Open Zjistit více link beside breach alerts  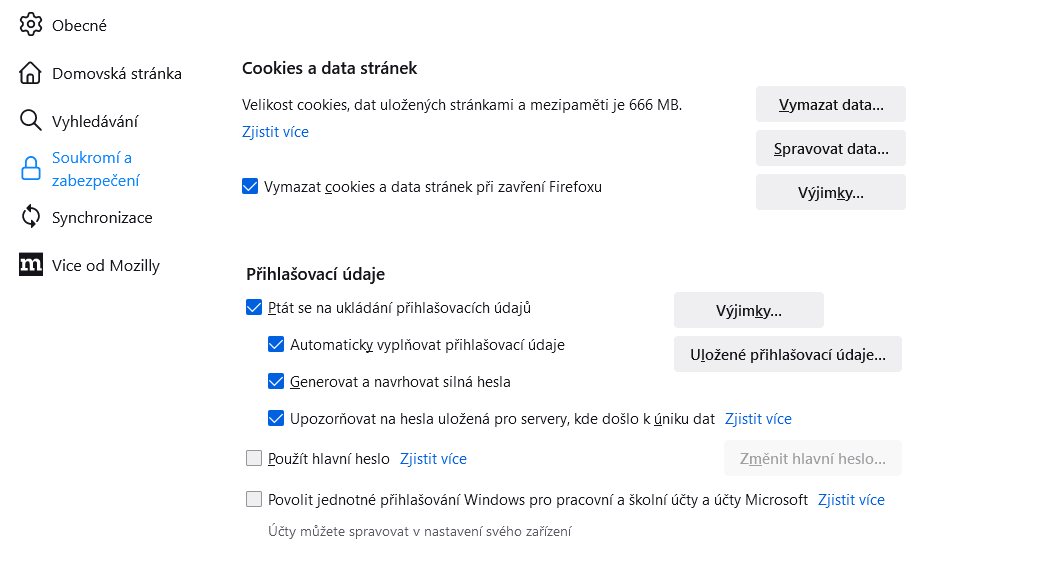point(758,419)
